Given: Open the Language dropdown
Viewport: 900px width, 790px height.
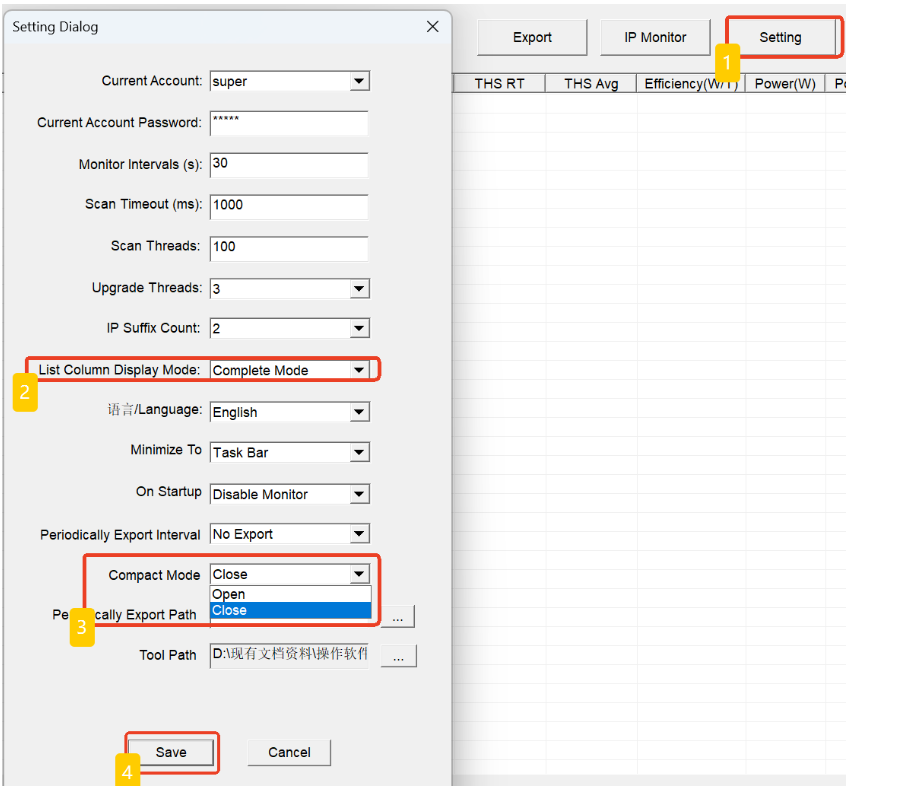Looking at the screenshot, I should tap(359, 412).
